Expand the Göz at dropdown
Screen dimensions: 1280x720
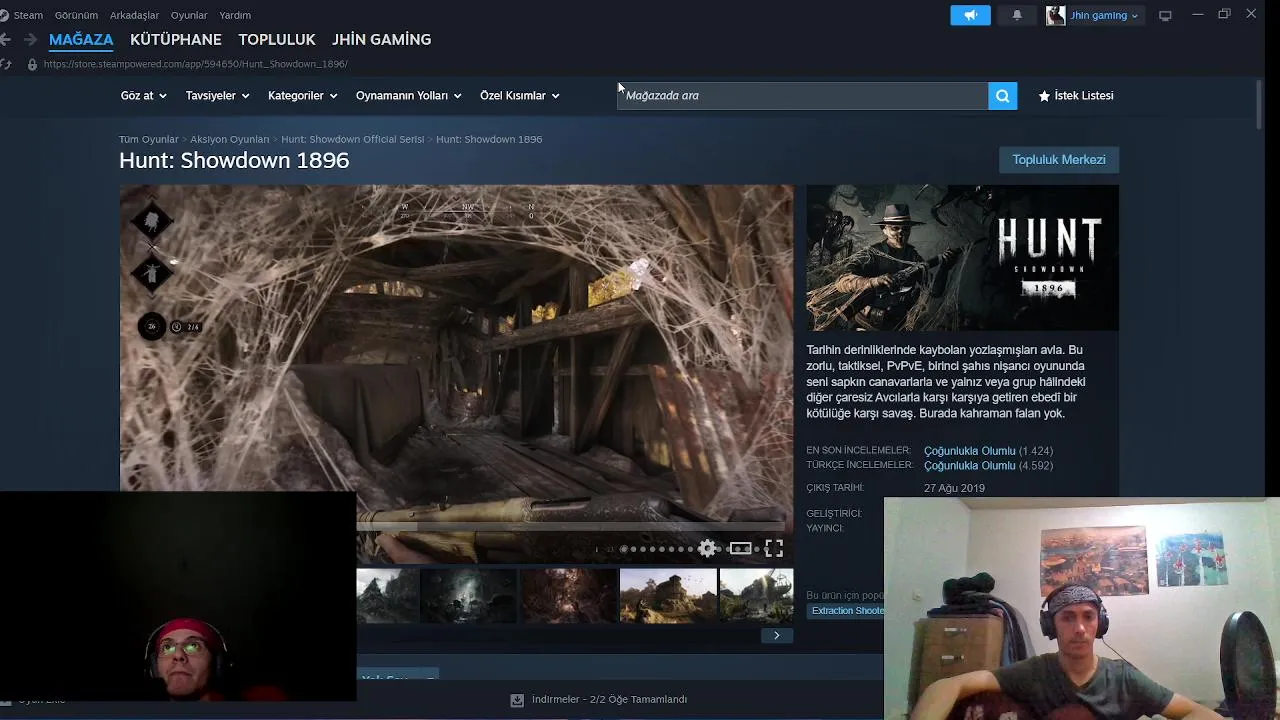pos(143,96)
